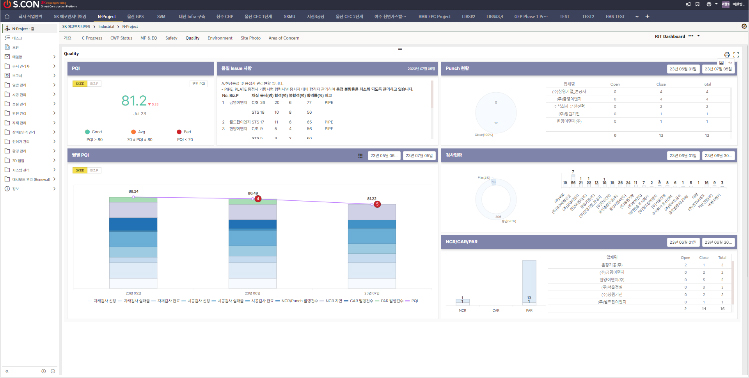Expand the Baseroot sidebar item chevron
The height and width of the screenshot is (378, 749).
click(x=54, y=179)
